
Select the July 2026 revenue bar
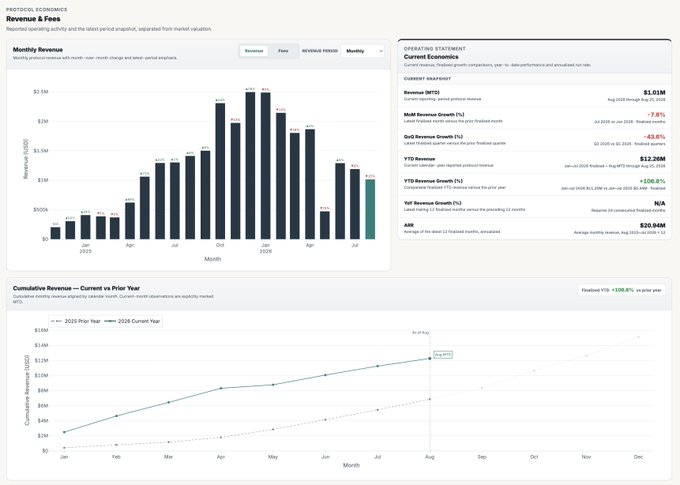355,204
